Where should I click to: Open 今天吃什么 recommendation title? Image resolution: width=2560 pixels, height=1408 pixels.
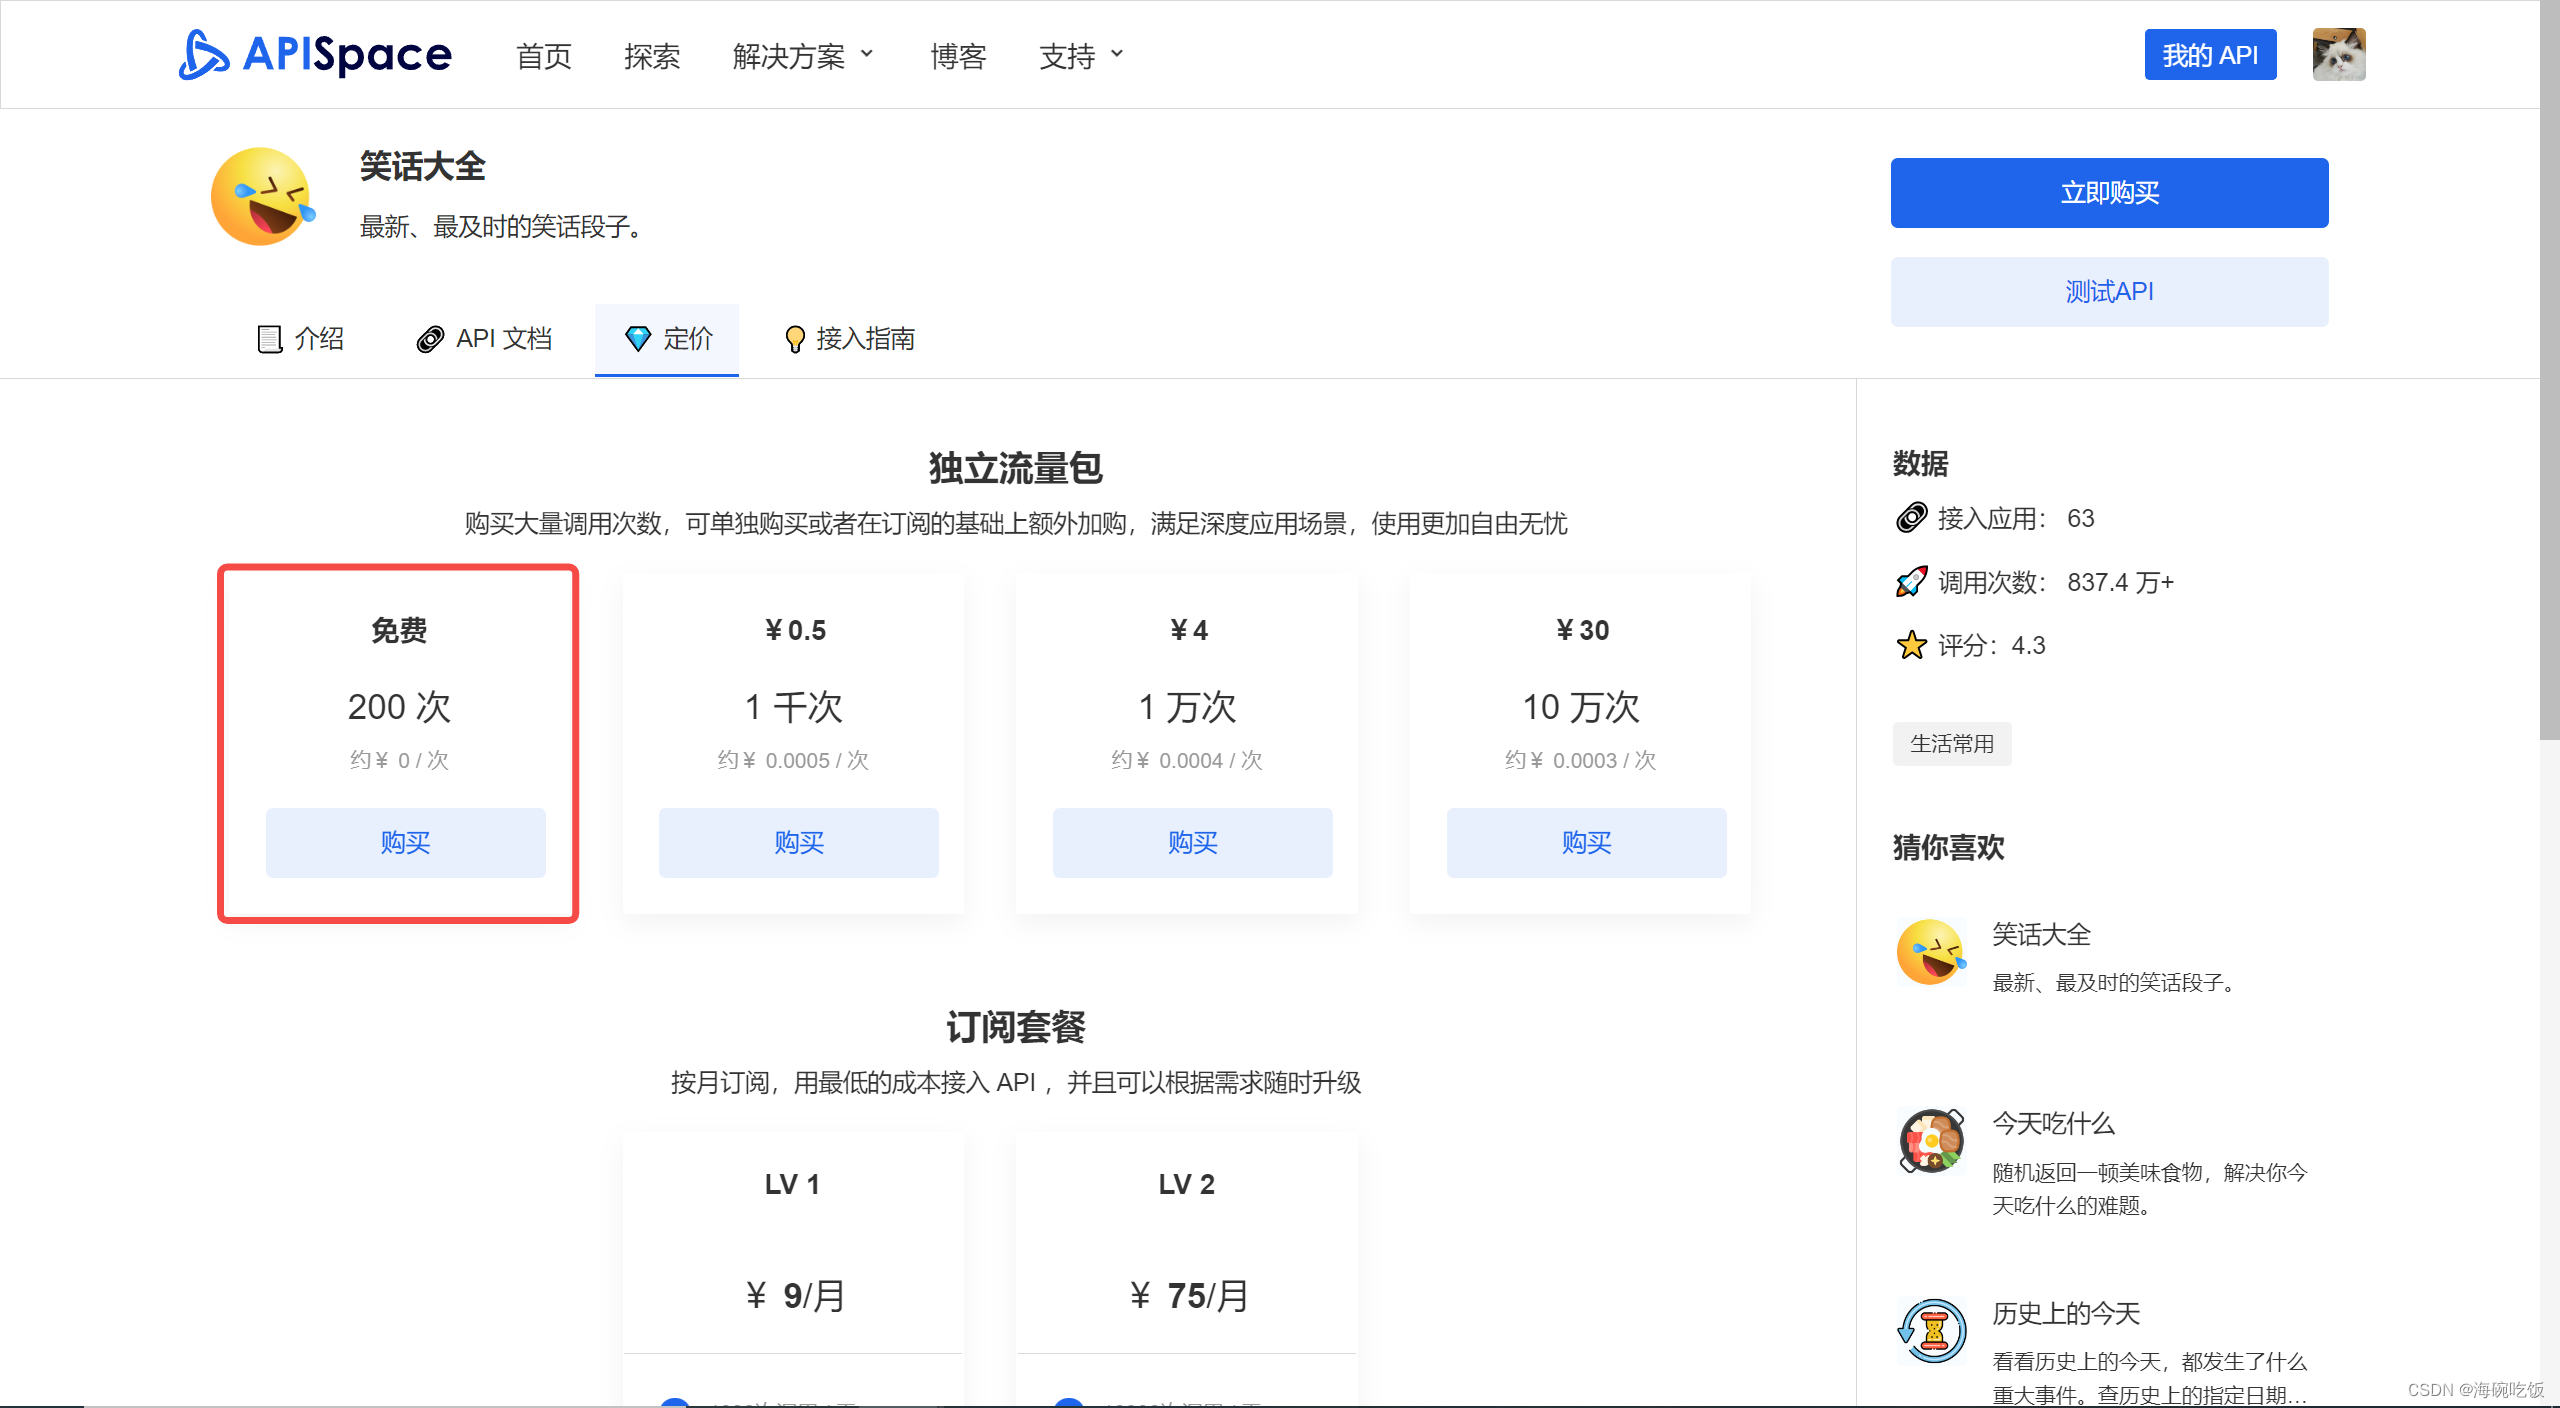pyautogui.click(x=2053, y=1123)
